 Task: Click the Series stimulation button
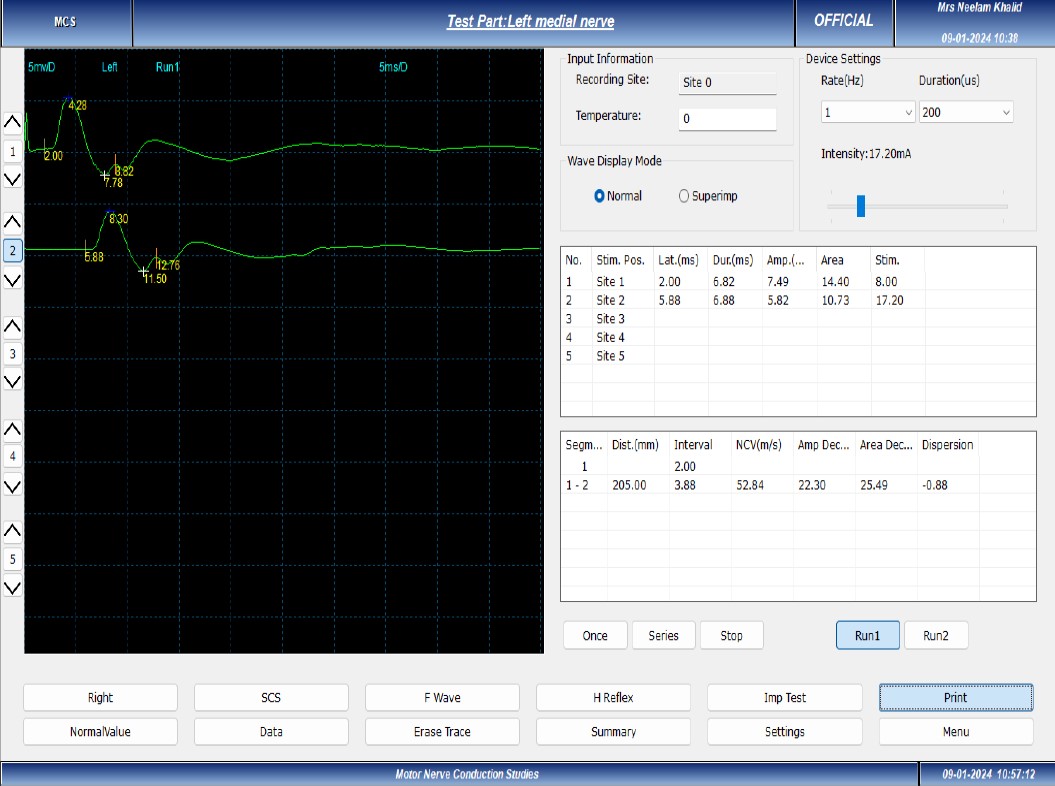[663, 635]
